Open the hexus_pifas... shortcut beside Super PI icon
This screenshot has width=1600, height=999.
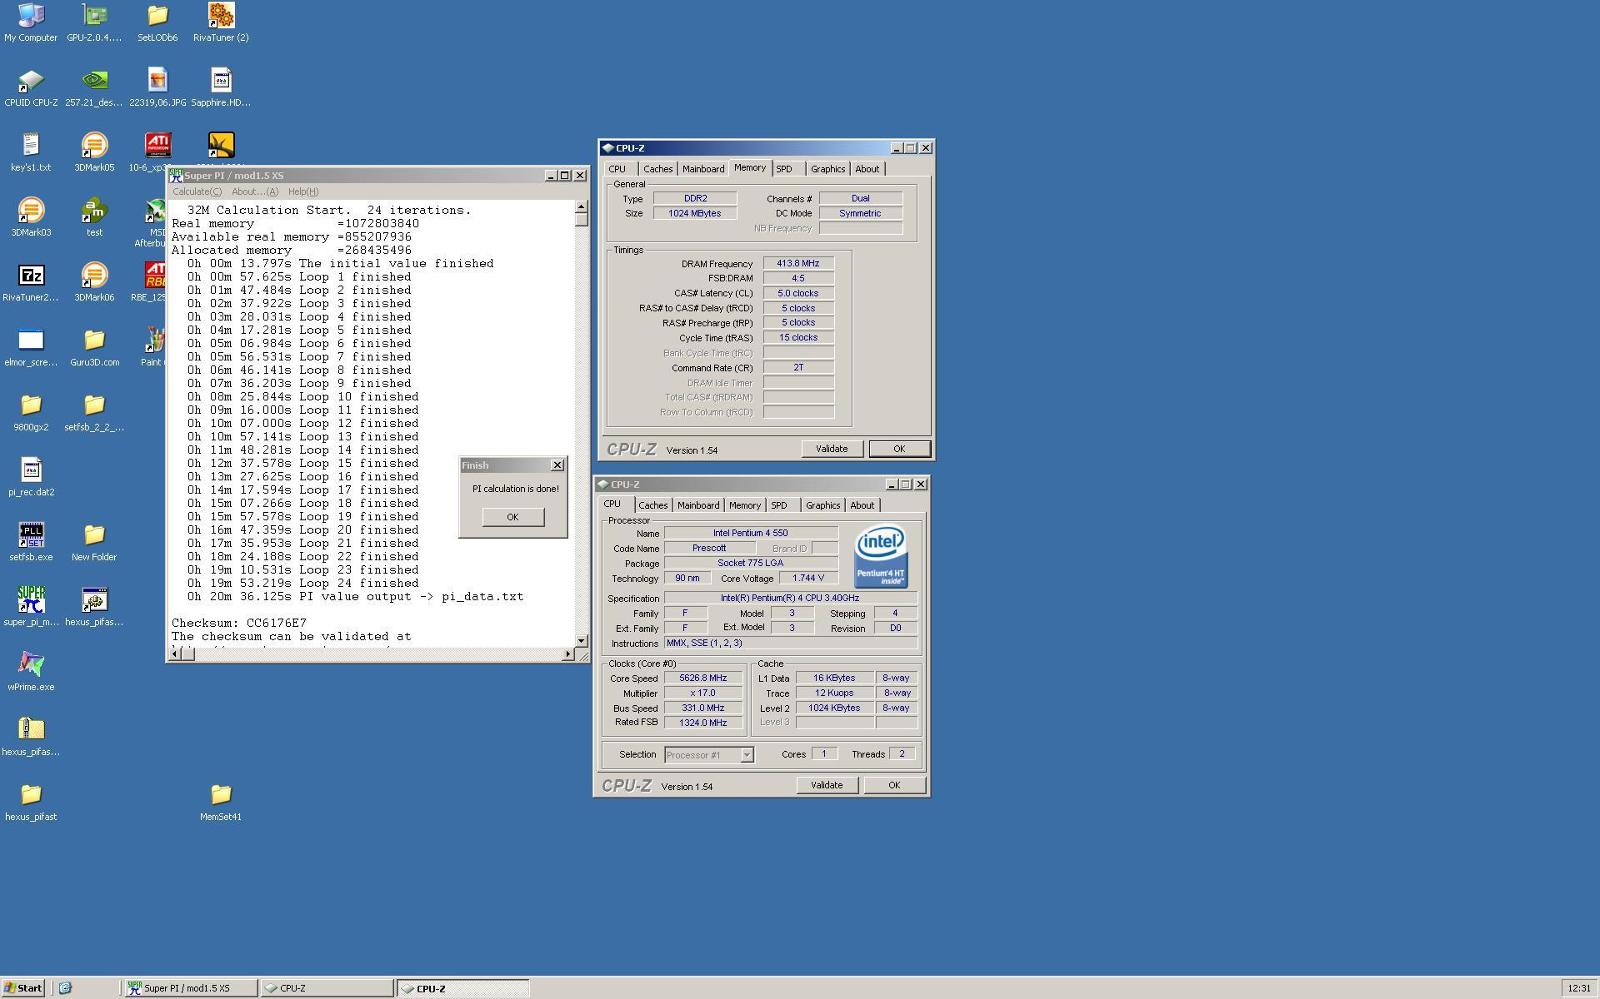pyautogui.click(x=94, y=608)
